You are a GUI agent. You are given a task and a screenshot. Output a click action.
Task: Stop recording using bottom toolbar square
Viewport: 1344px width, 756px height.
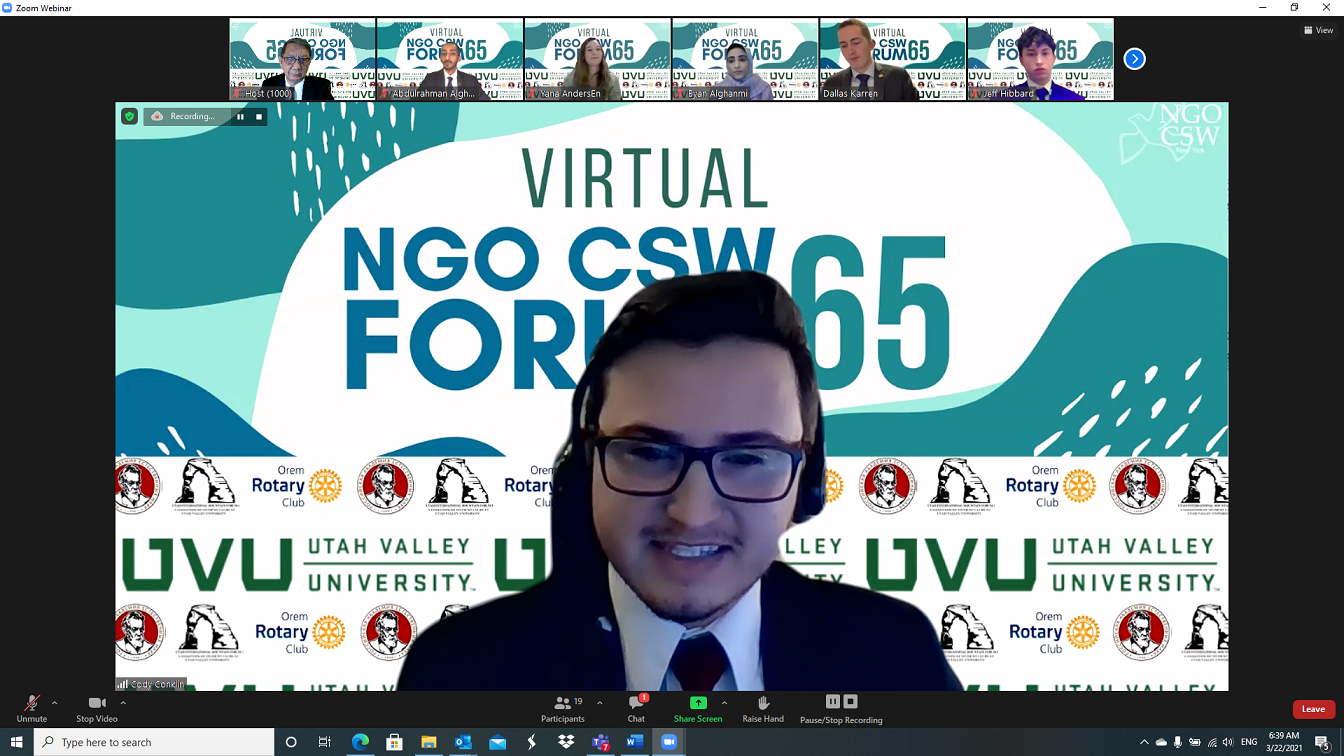click(x=850, y=702)
